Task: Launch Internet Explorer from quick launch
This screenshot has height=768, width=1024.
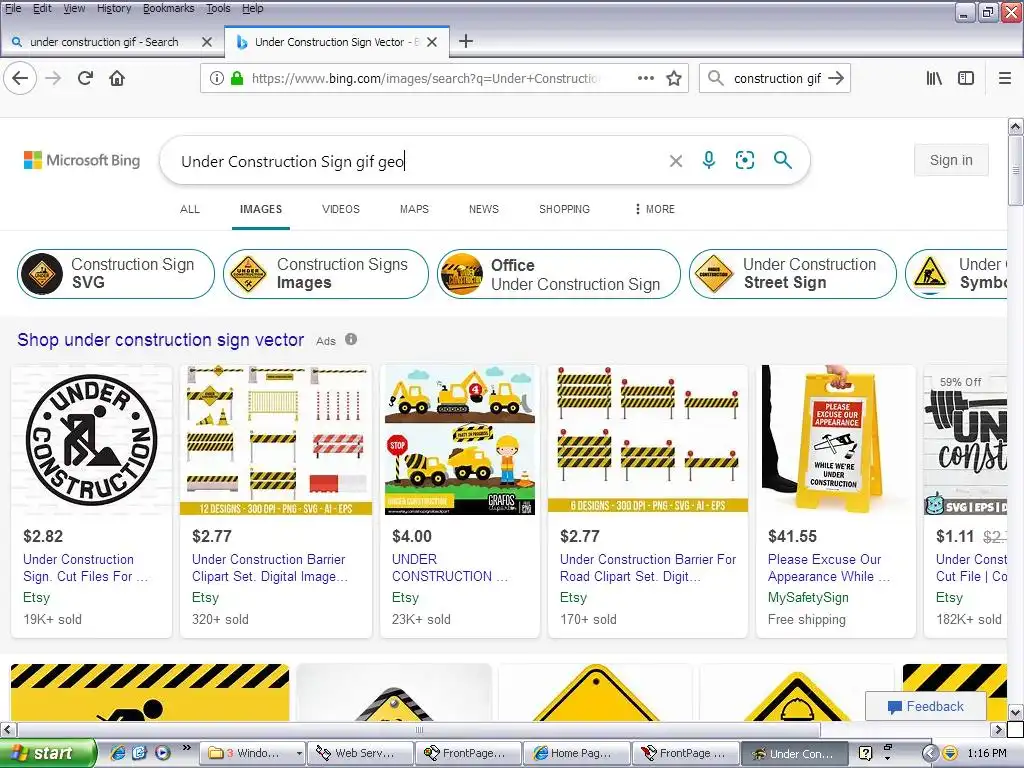Action: click(x=118, y=753)
